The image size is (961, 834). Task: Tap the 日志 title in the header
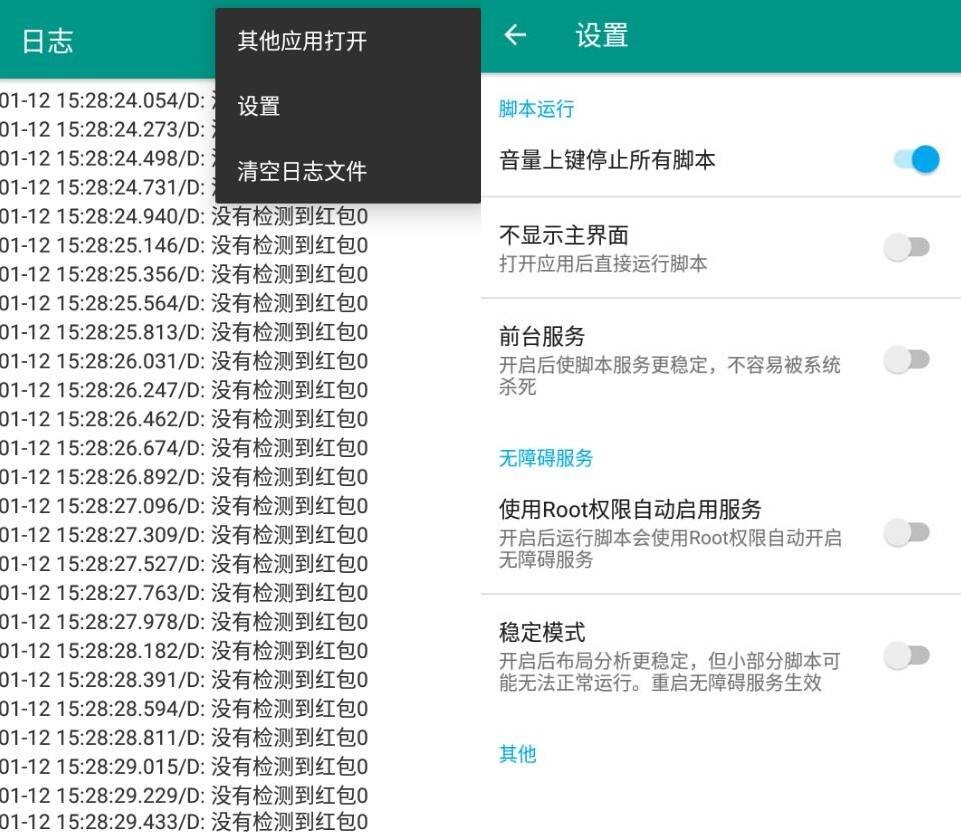pyautogui.click(x=47, y=41)
